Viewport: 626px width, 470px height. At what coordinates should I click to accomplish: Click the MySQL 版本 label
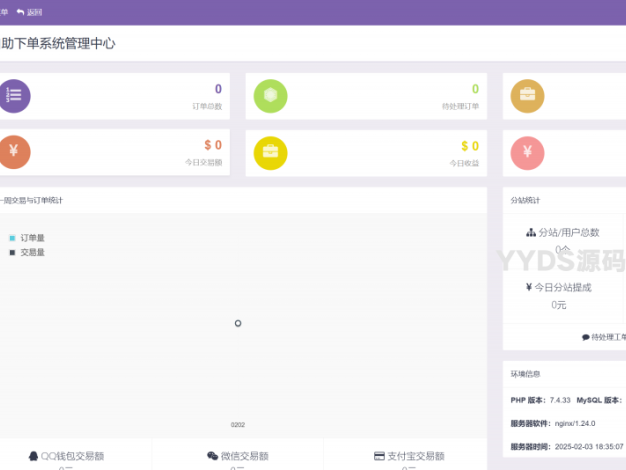[x=599, y=400]
